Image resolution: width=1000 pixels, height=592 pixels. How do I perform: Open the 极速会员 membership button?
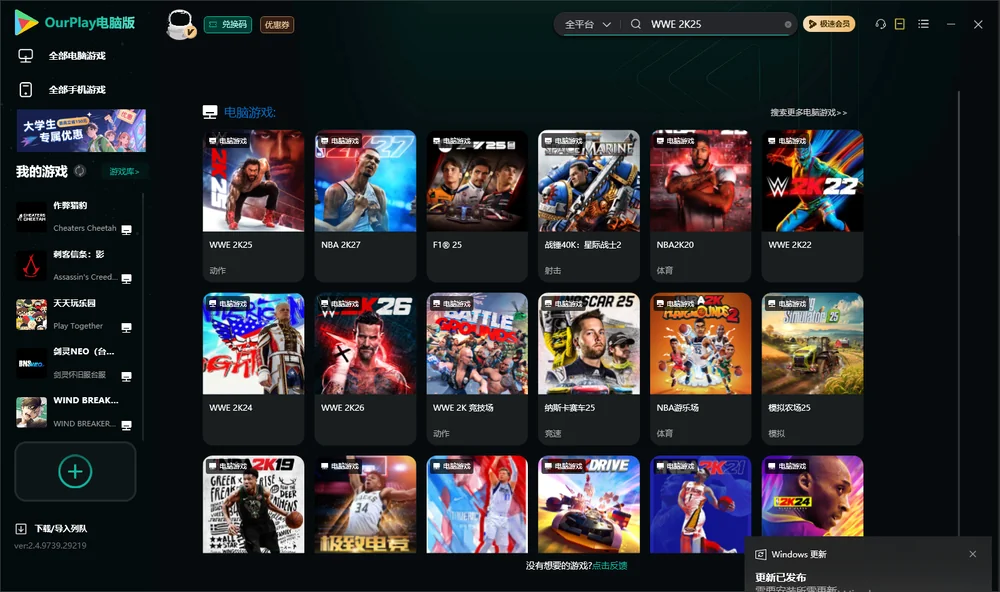tap(828, 24)
